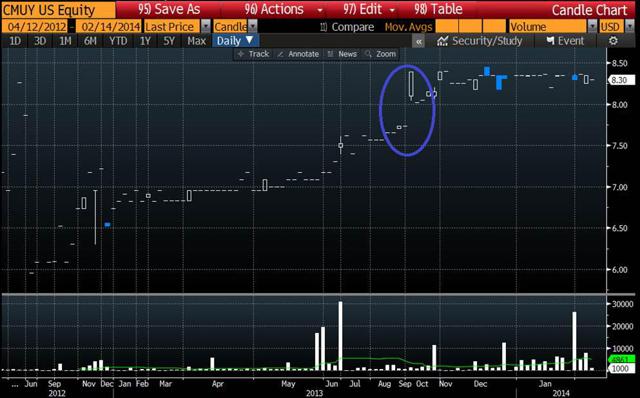This screenshot has height=398, width=640.
Task: Open the Edit menu
Action: pos(369,9)
